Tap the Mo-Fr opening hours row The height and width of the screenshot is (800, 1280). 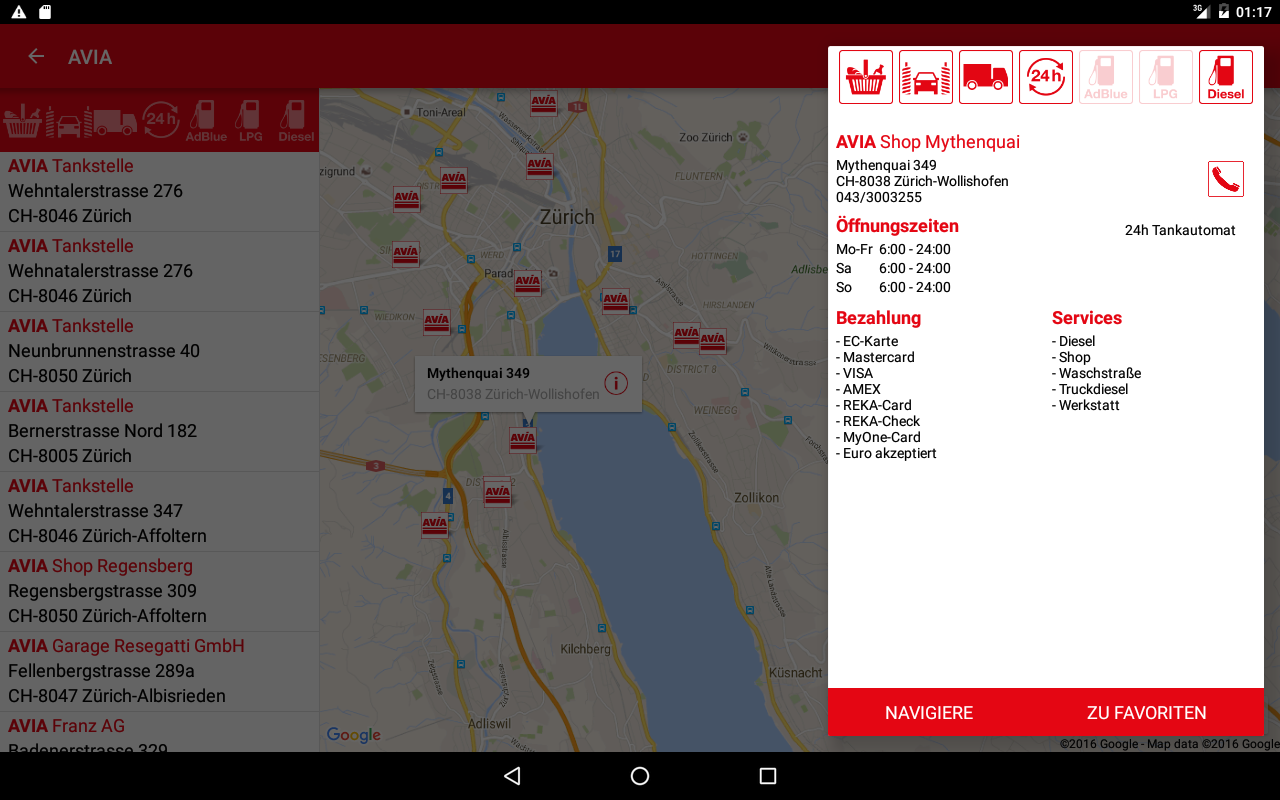893,249
